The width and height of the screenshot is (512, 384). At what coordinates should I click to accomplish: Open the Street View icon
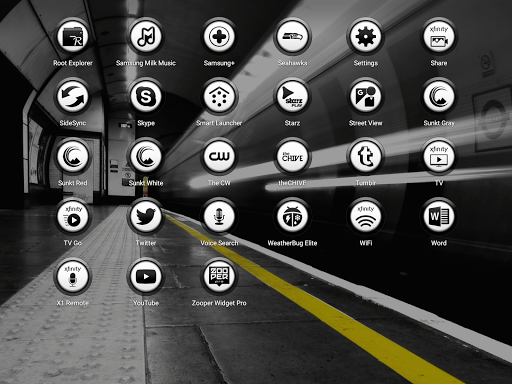coord(366,97)
